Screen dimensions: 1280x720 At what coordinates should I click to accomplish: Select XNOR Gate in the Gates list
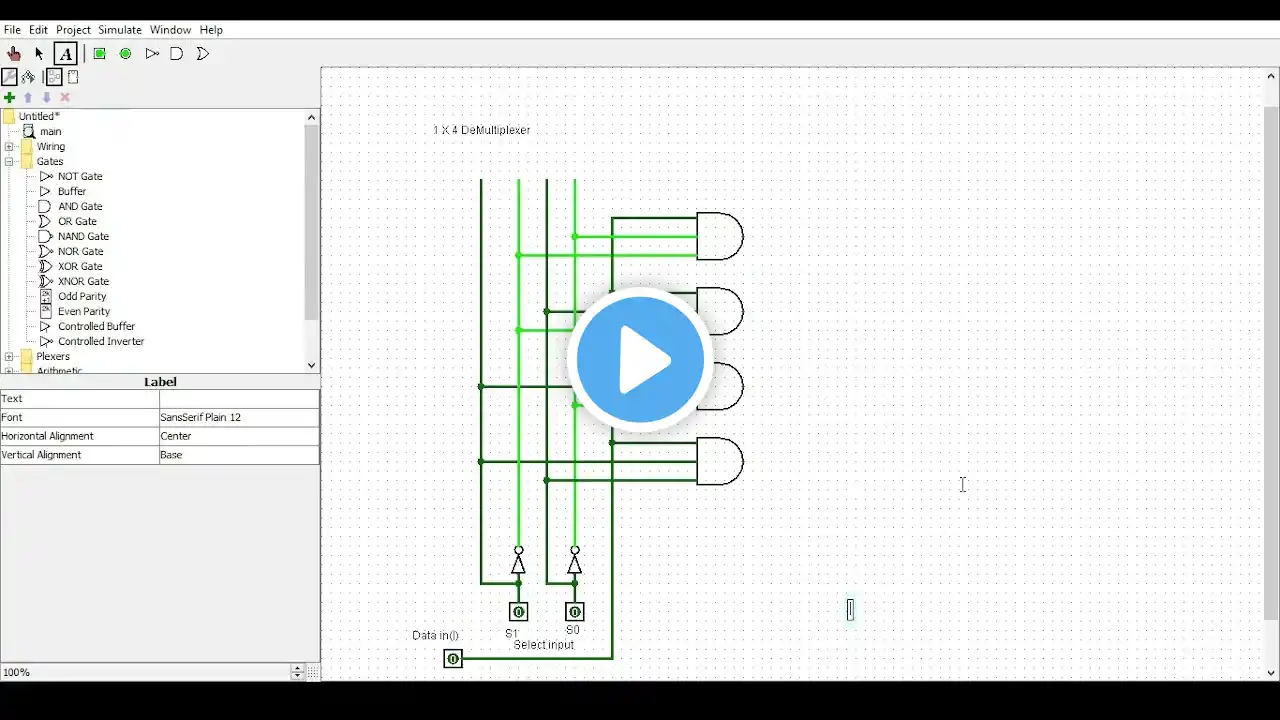tap(83, 281)
